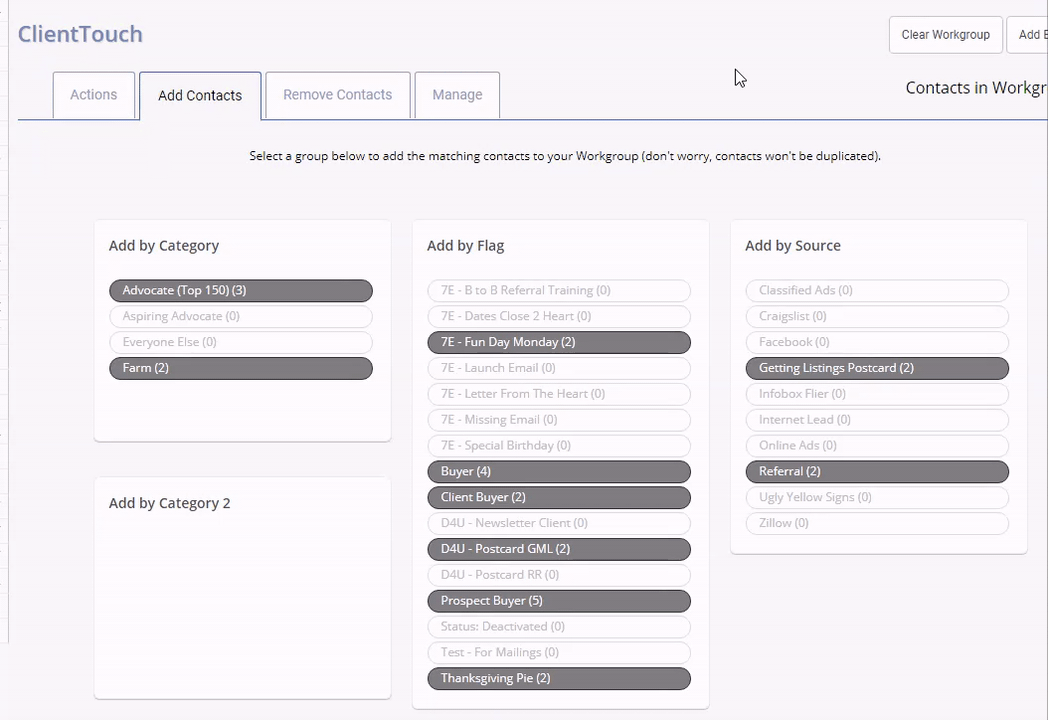Open the Actions tab
The image size is (1048, 720).
point(93,95)
